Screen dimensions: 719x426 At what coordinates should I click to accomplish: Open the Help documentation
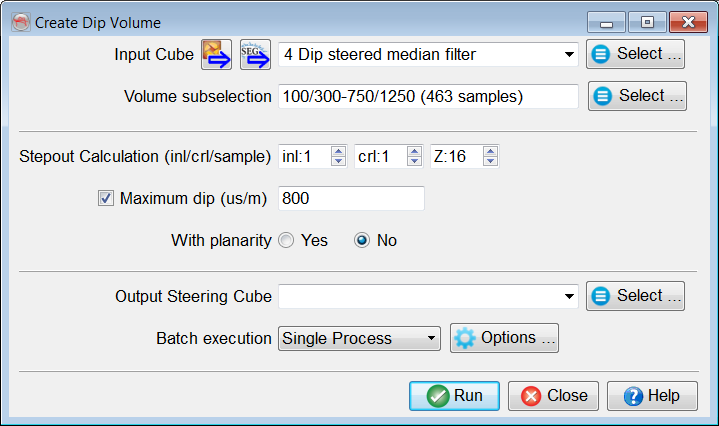tap(651, 396)
